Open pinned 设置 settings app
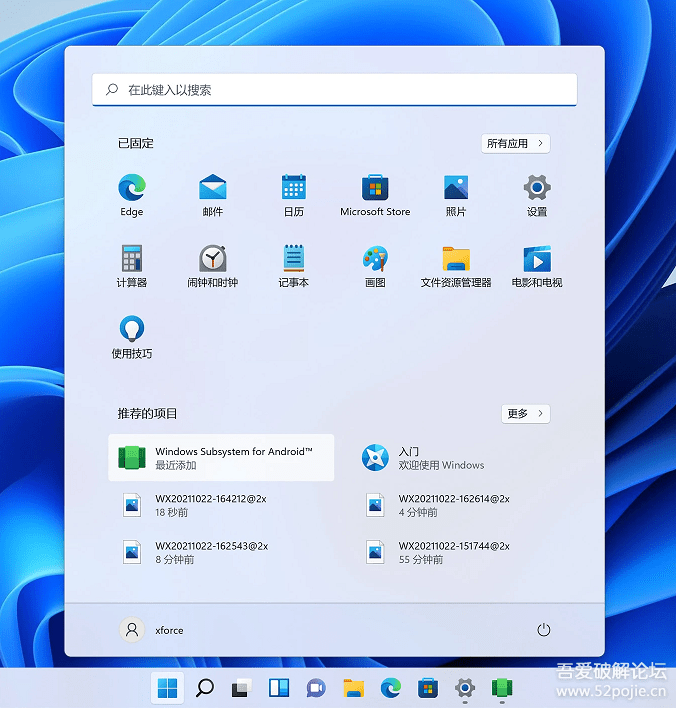Screen dimensions: 676x708 [x=537, y=195]
